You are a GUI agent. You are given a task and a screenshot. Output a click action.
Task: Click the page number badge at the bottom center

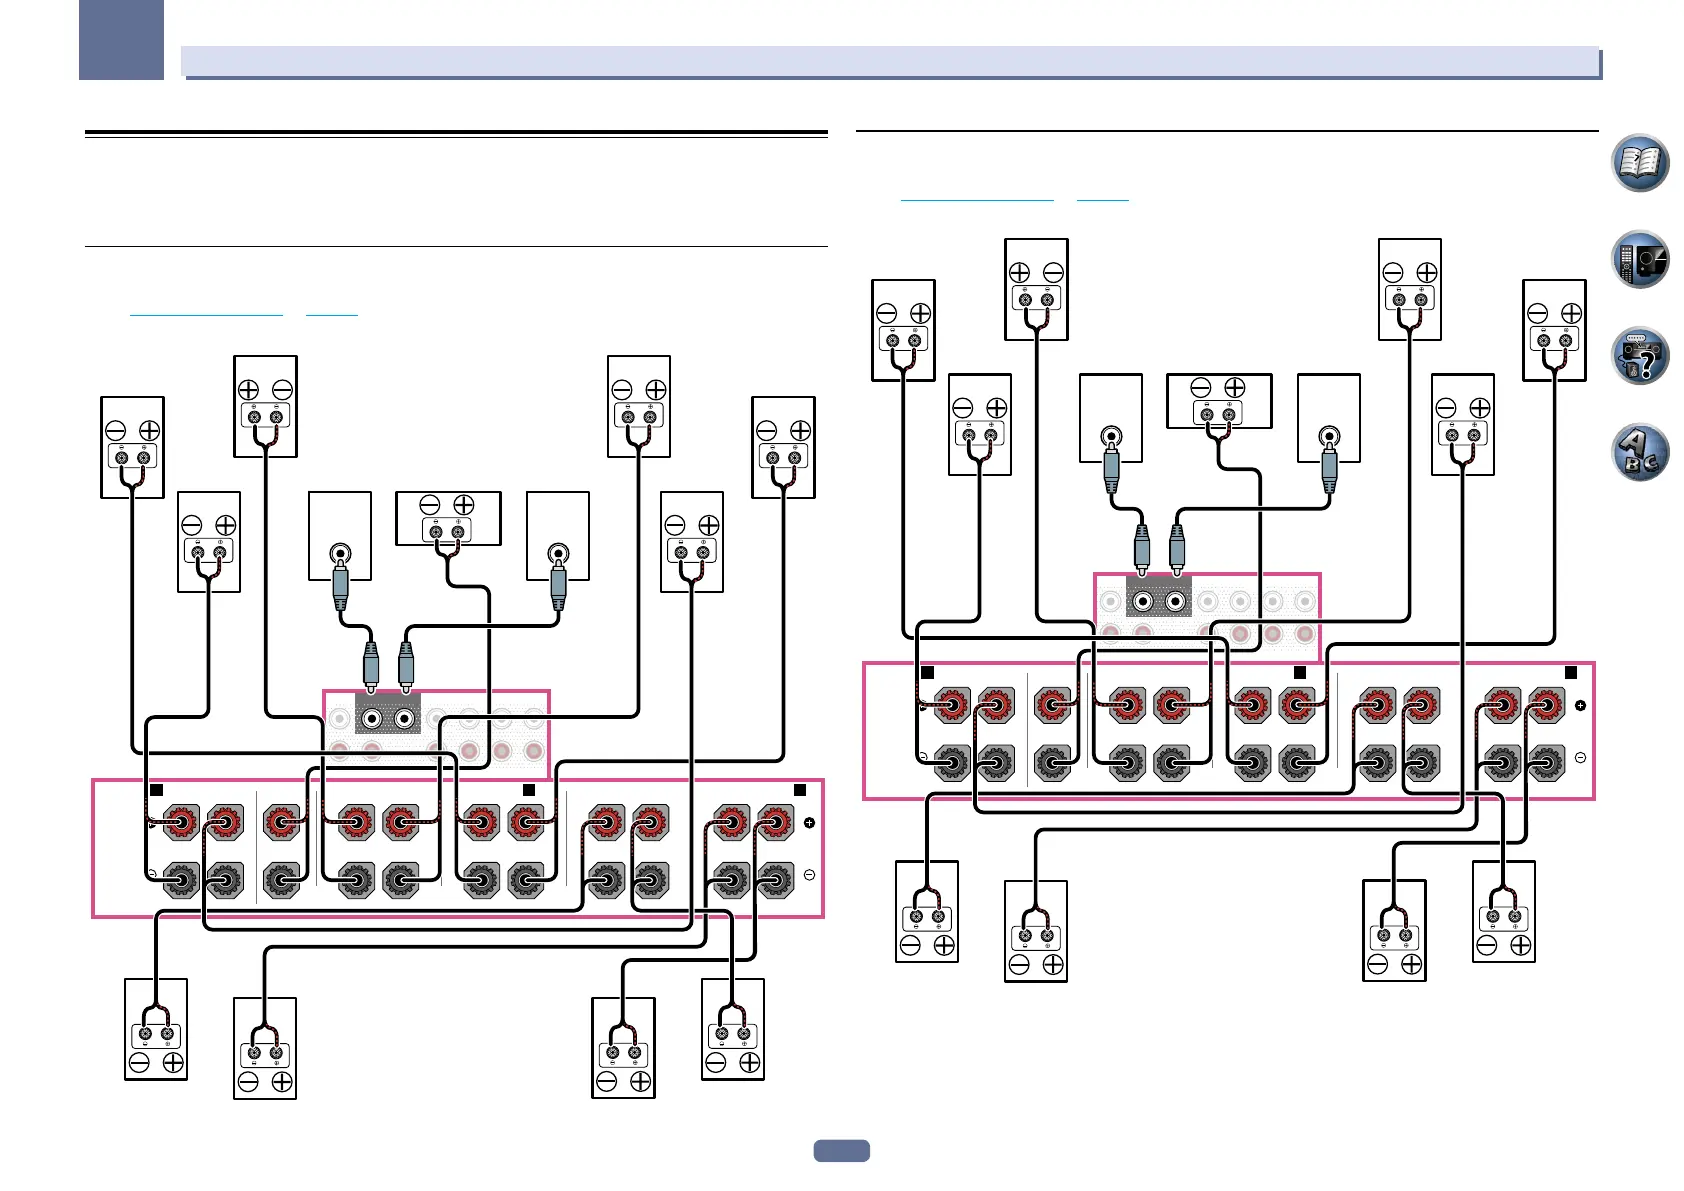(x=842, y=1151)
